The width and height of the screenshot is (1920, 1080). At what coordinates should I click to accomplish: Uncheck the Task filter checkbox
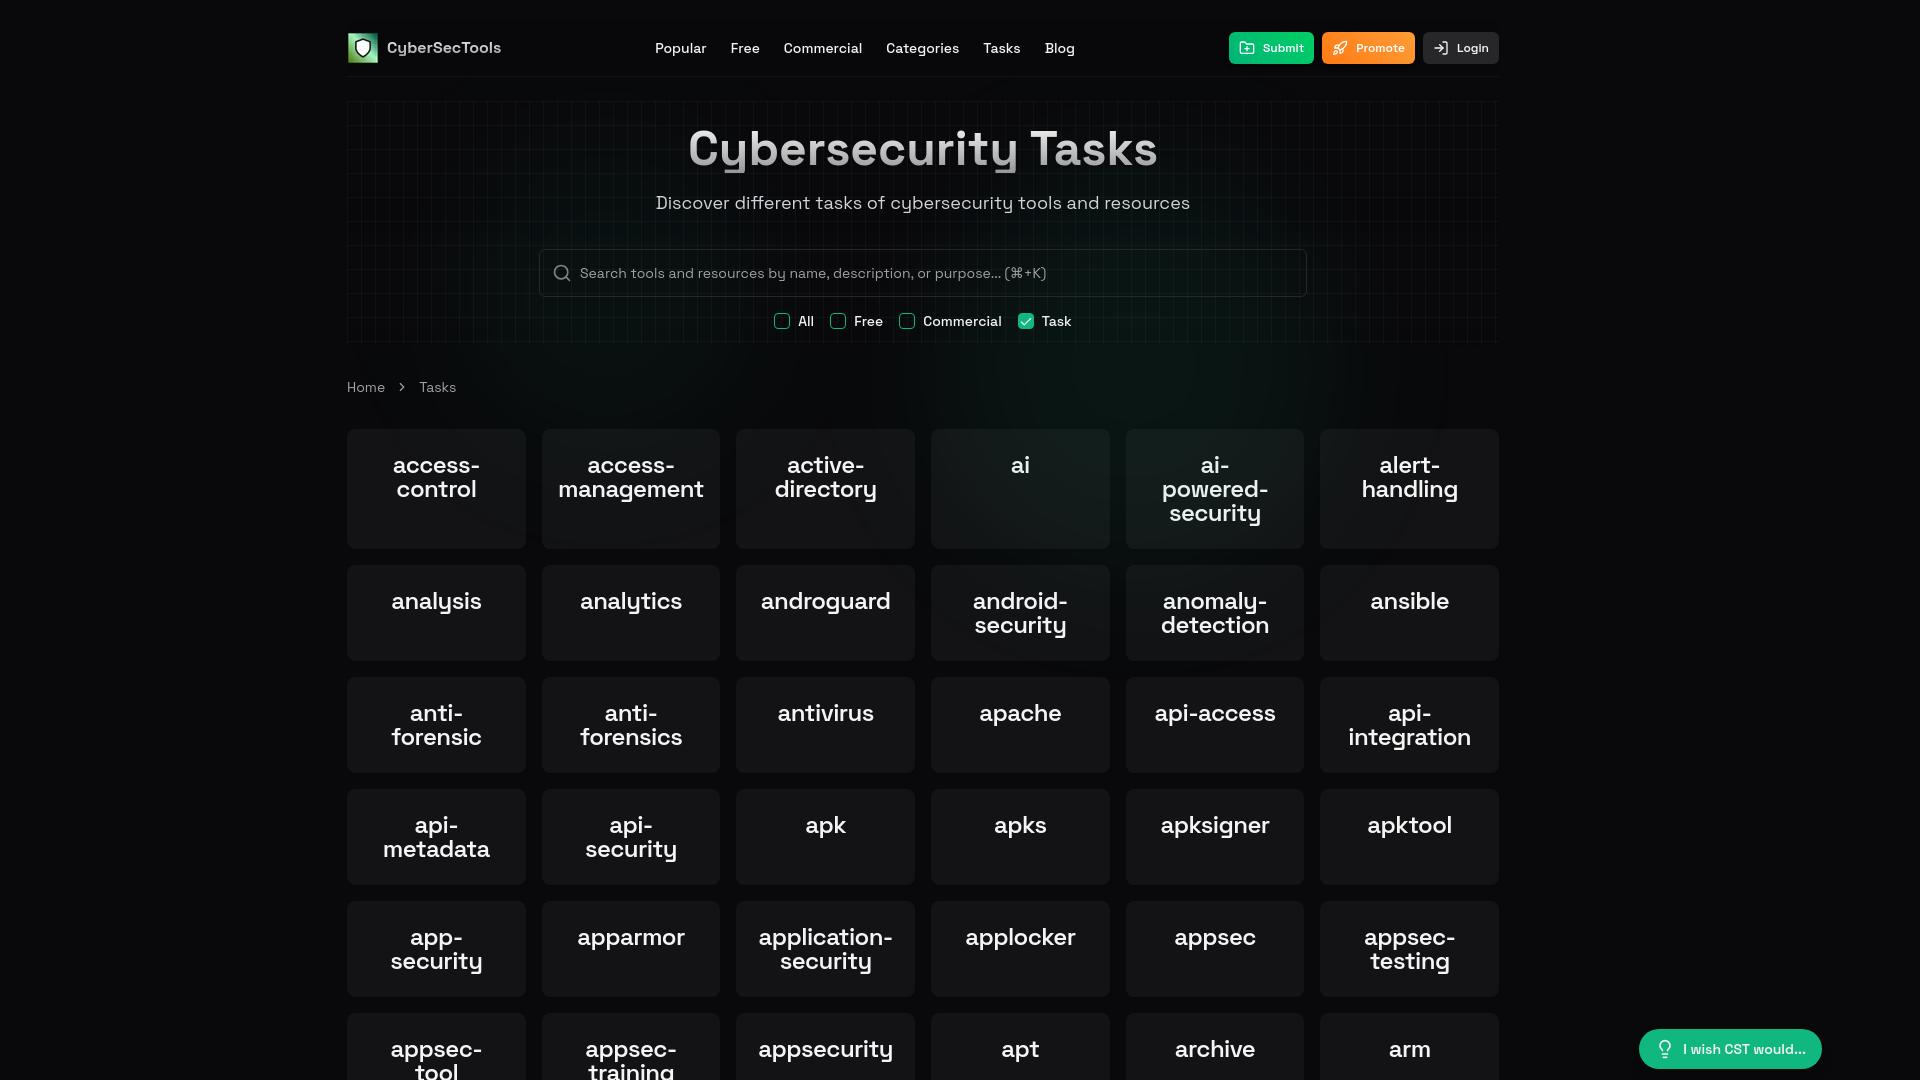(1026, 321)
